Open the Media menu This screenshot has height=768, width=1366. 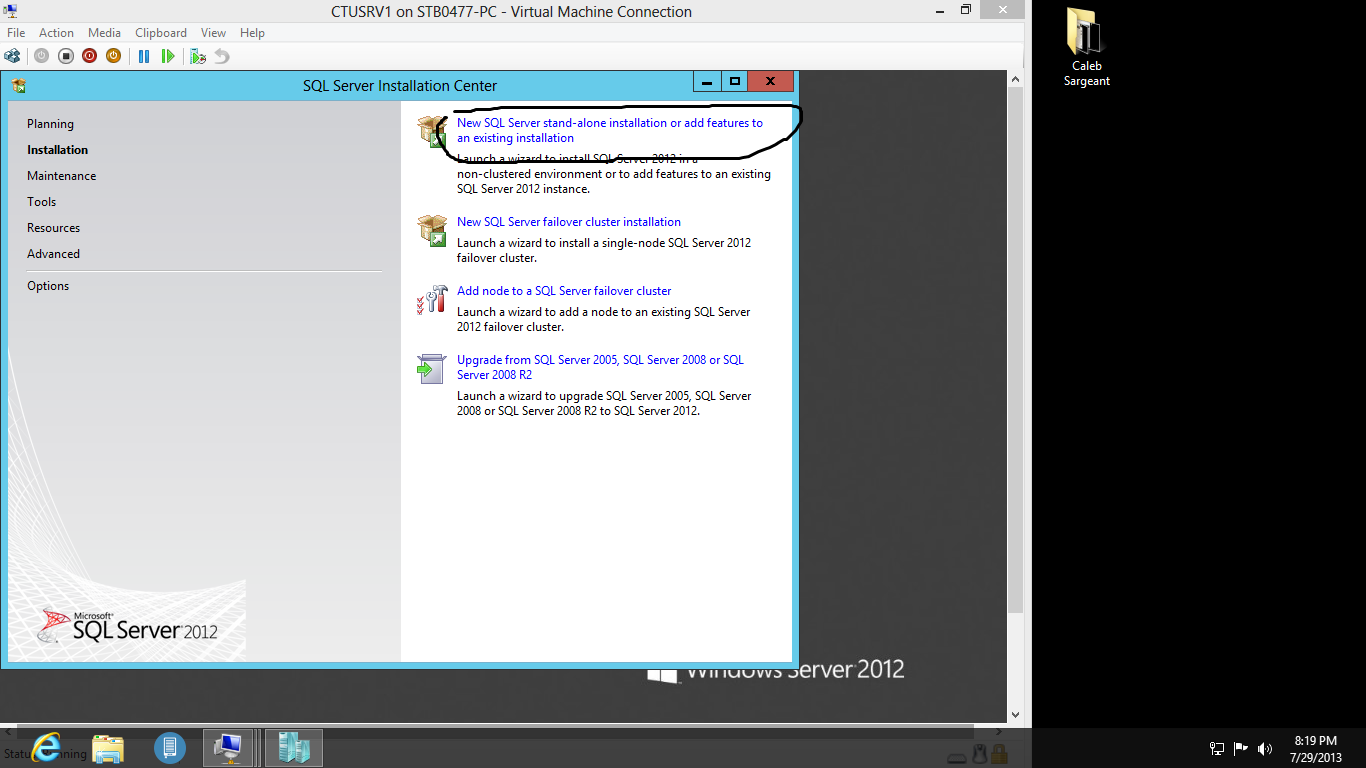tap(104, 33)
